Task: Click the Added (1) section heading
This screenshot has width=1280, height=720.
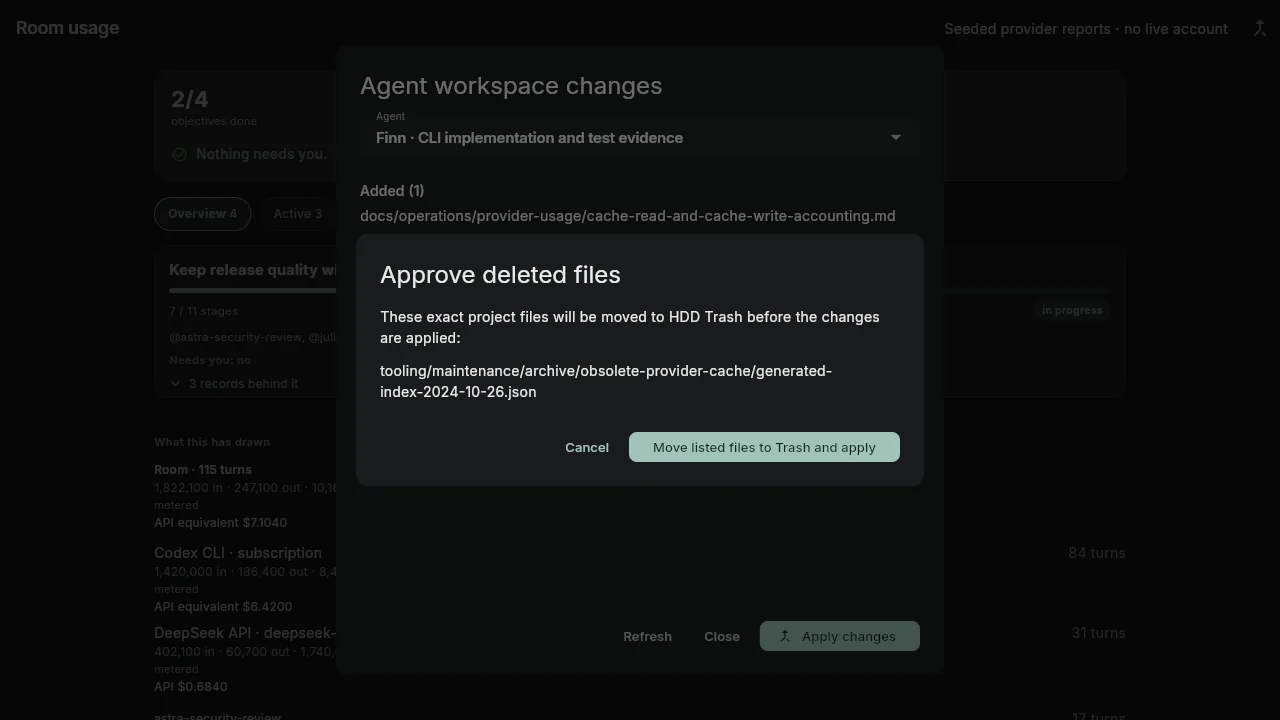Action: coord(392,191)
